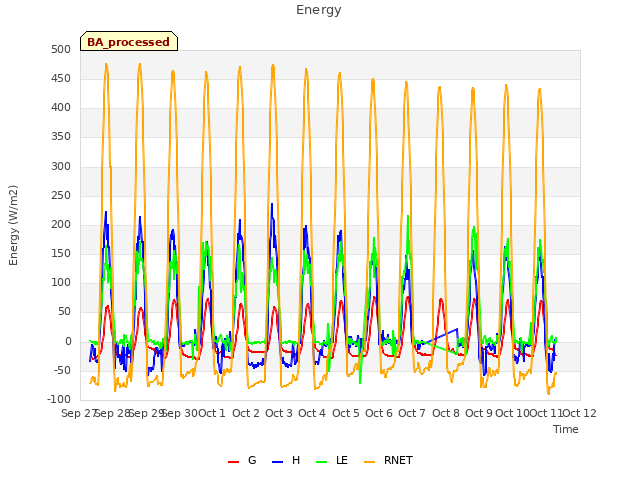Click the Oct 3 x-axis tick label
640x480 pixels.
tap(279, 413)
